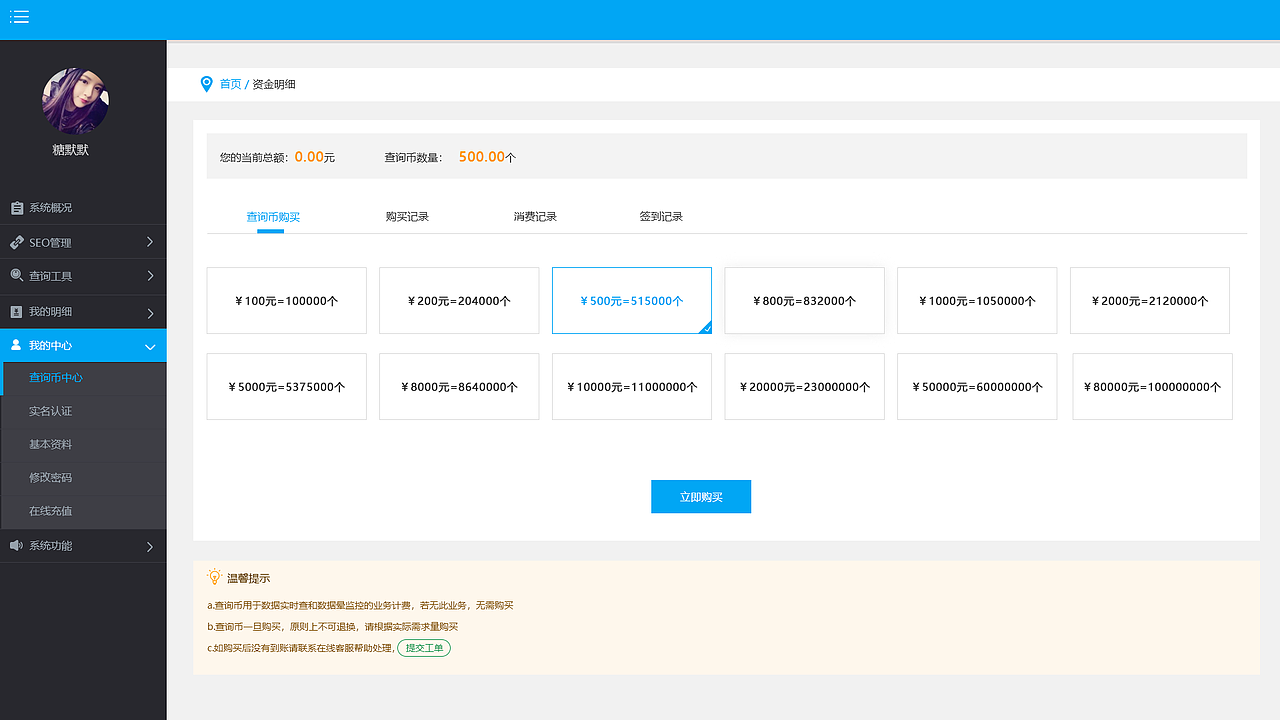Screen dimensions: 1280x720
Task: Click the 我的中心 user icon
Action: click(x=16, y=345)
